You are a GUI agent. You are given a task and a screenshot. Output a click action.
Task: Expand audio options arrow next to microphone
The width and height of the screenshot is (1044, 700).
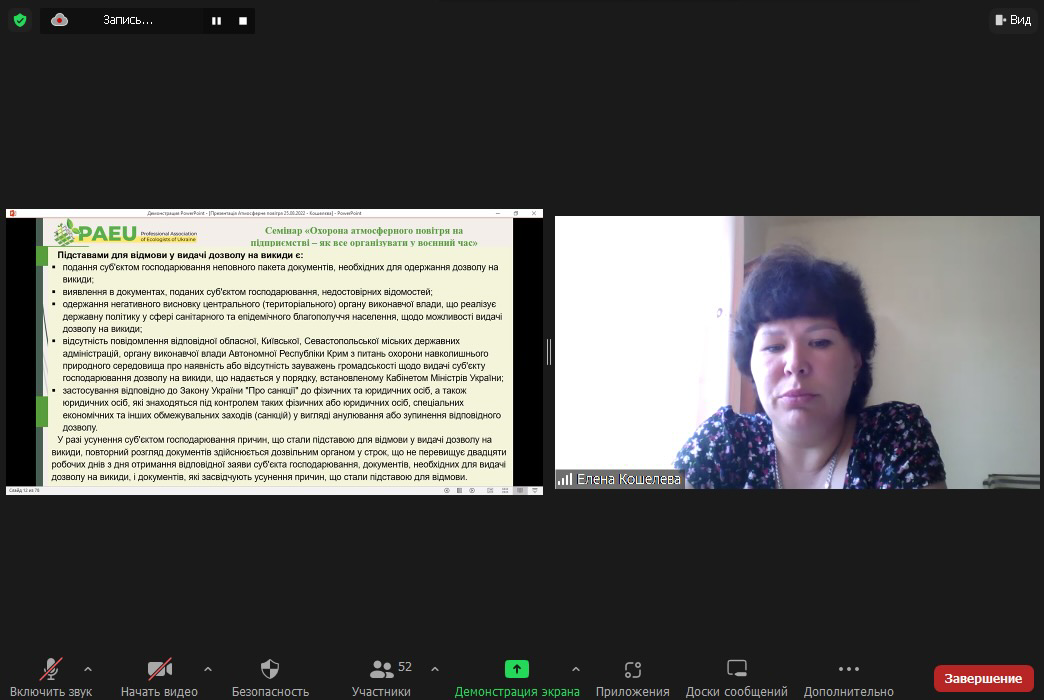[88, 669]
